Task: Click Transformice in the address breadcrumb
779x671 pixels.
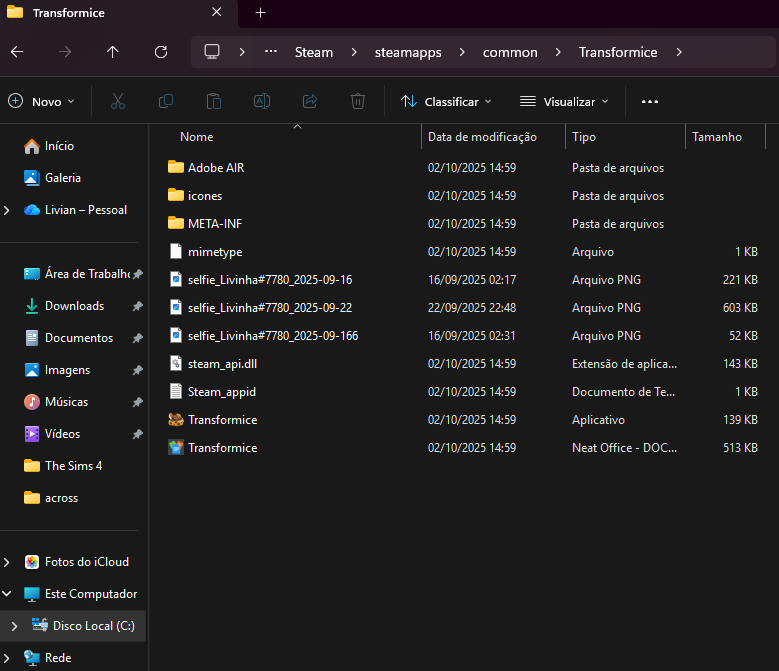Action: click(x=618, y=52)
